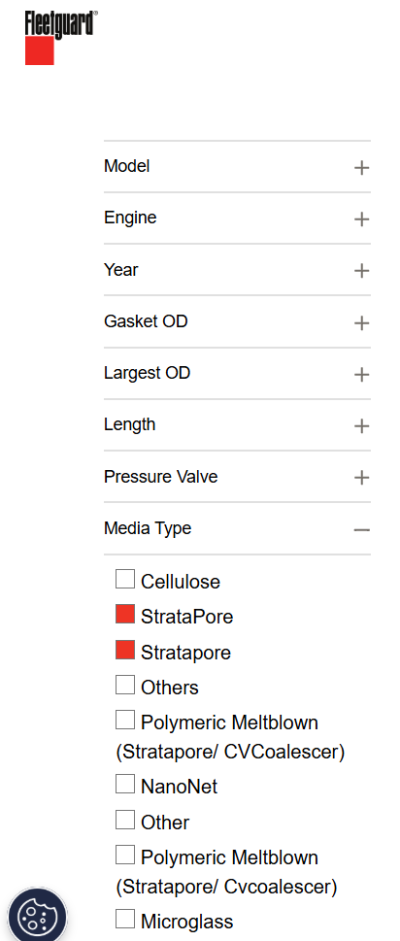Click the Fleetguard logo
This screenshot has width=400, height=941.
point(60,38)
